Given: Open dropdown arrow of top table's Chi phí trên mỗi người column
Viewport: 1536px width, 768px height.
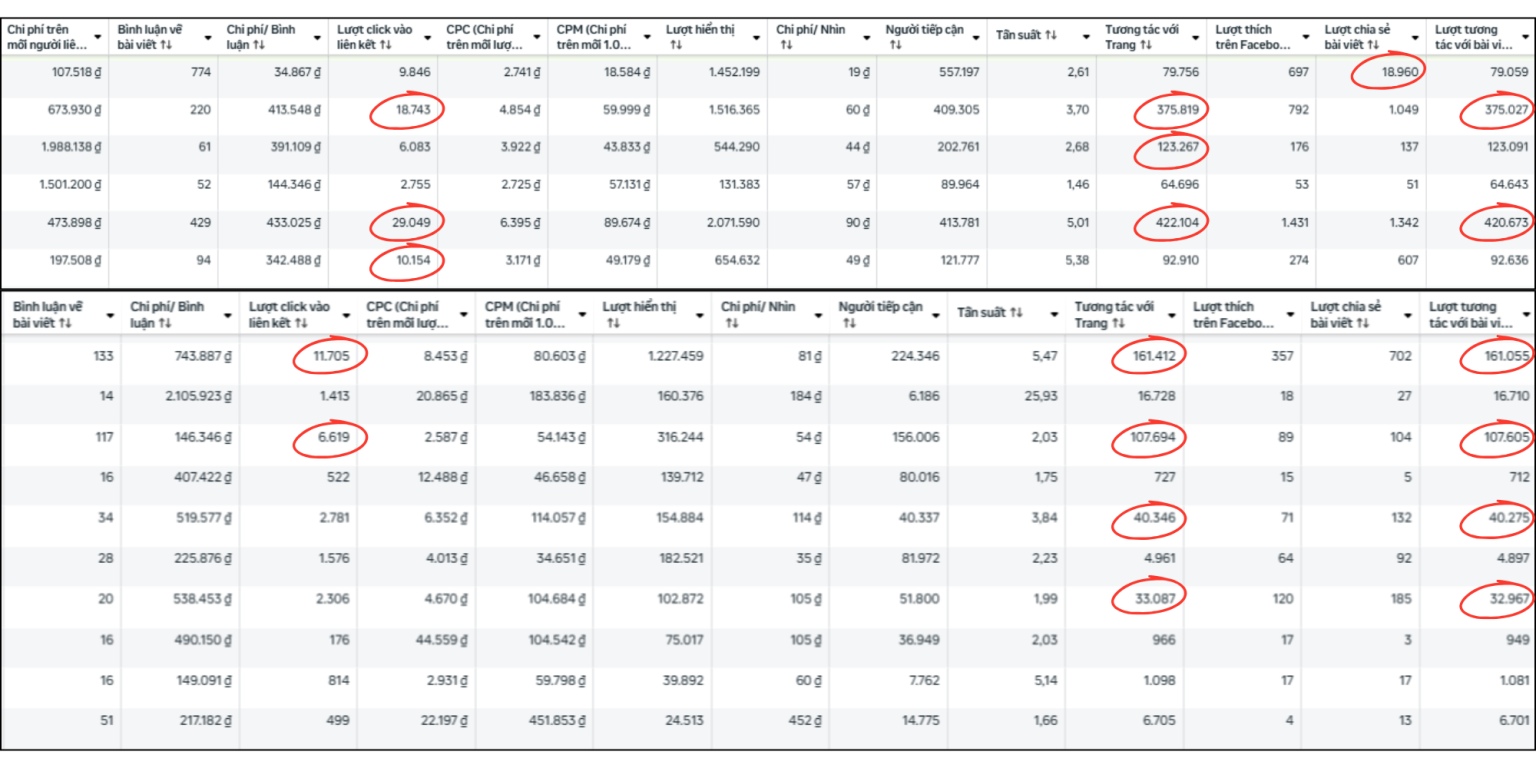Looking at the screenshot, I should click(x=98, y=37).
